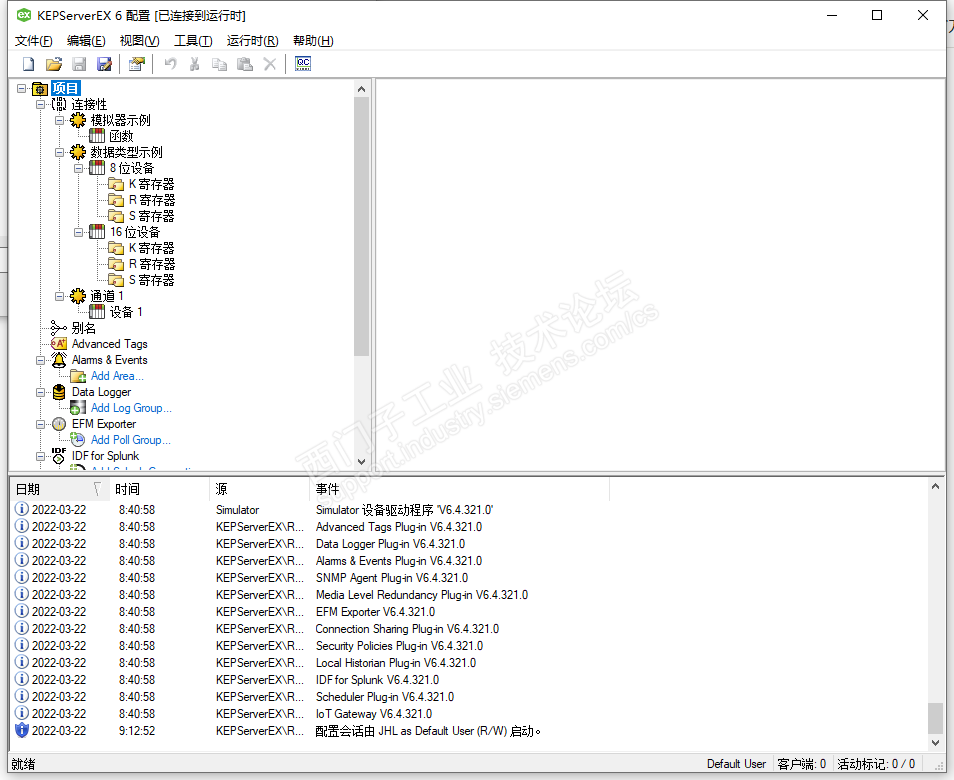954x780 pixels.
Task: Collapse the 模拟器示例 channel node
Action: coord(60,120)
